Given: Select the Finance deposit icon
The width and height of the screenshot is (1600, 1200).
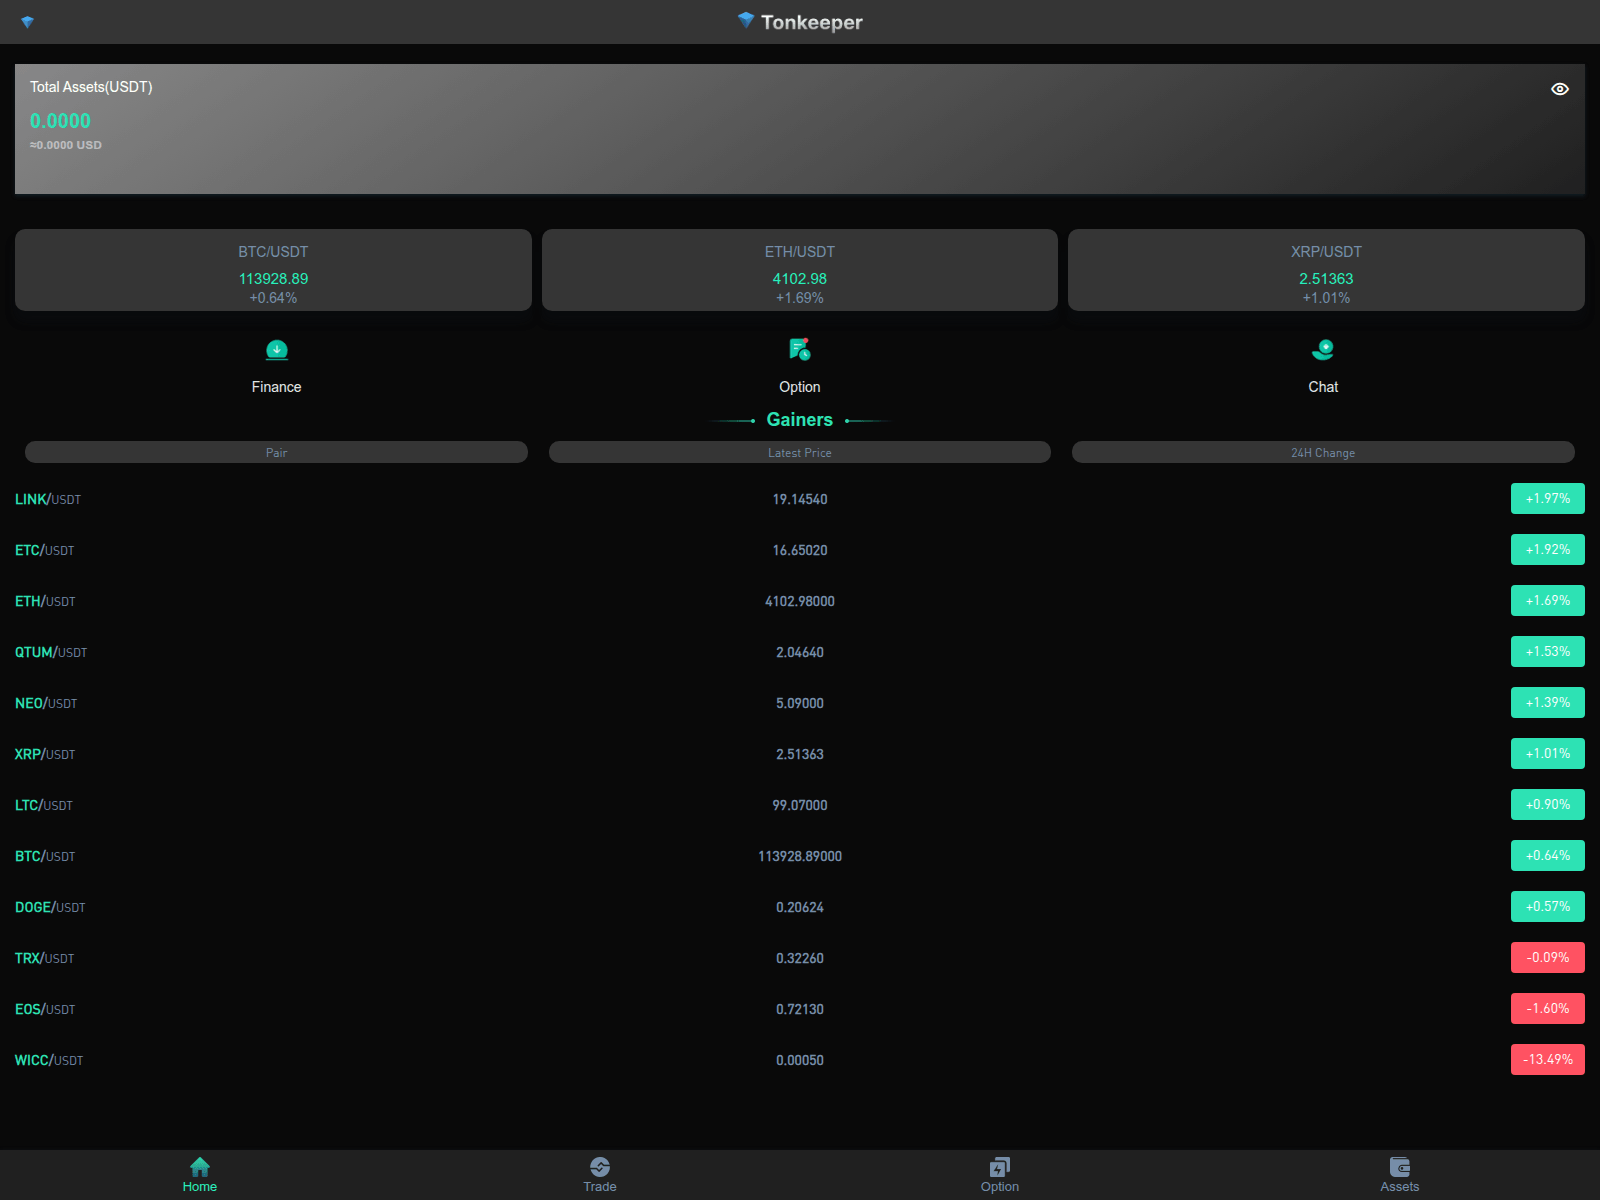Looking at the screenshot, I should pos(276,350).
